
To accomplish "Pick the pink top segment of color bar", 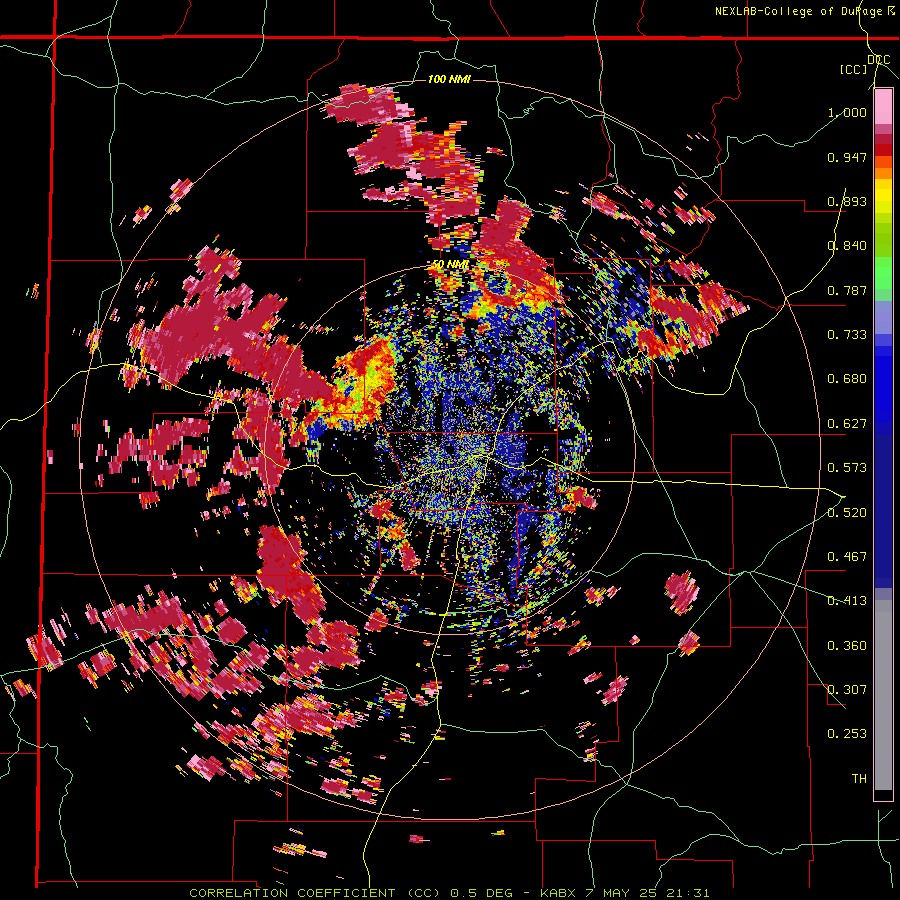I will click(883, 107).
